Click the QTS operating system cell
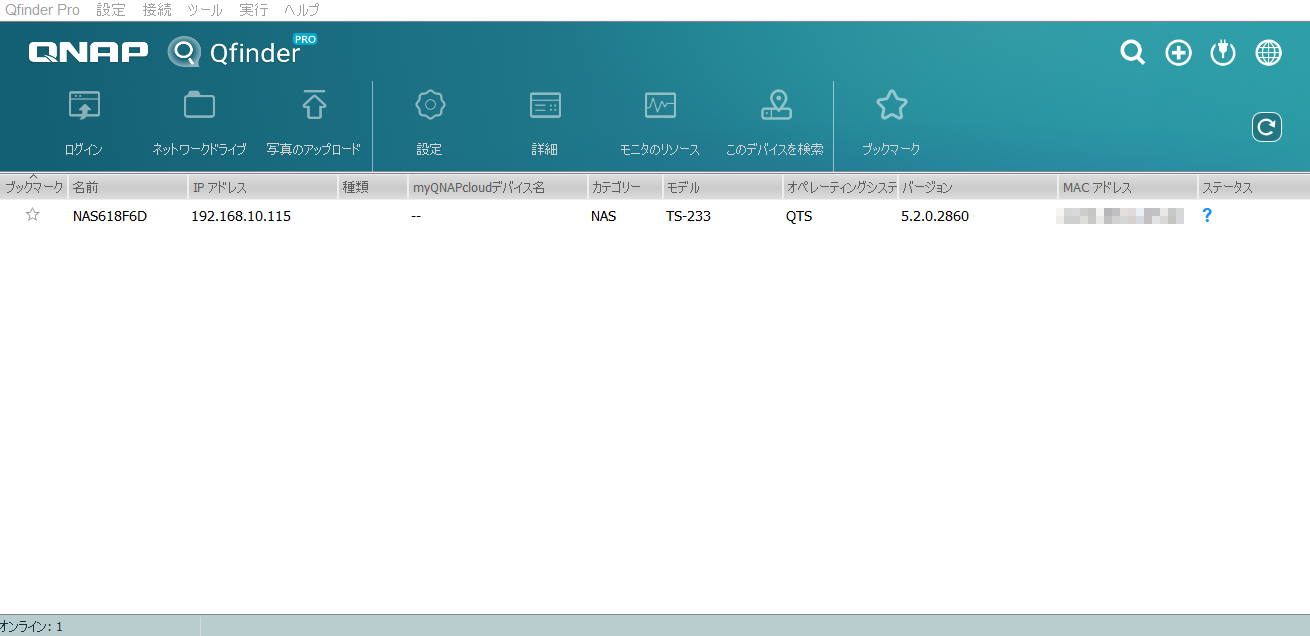 (x=799, y=215)
